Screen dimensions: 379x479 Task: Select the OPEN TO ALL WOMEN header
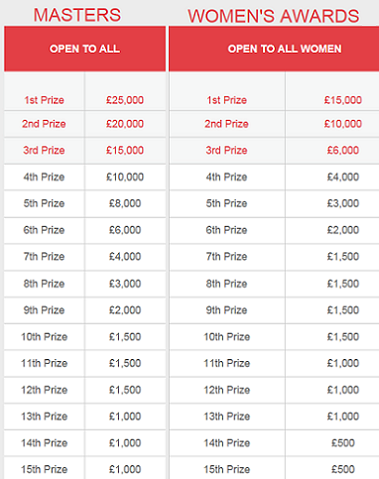click(274, 49)
